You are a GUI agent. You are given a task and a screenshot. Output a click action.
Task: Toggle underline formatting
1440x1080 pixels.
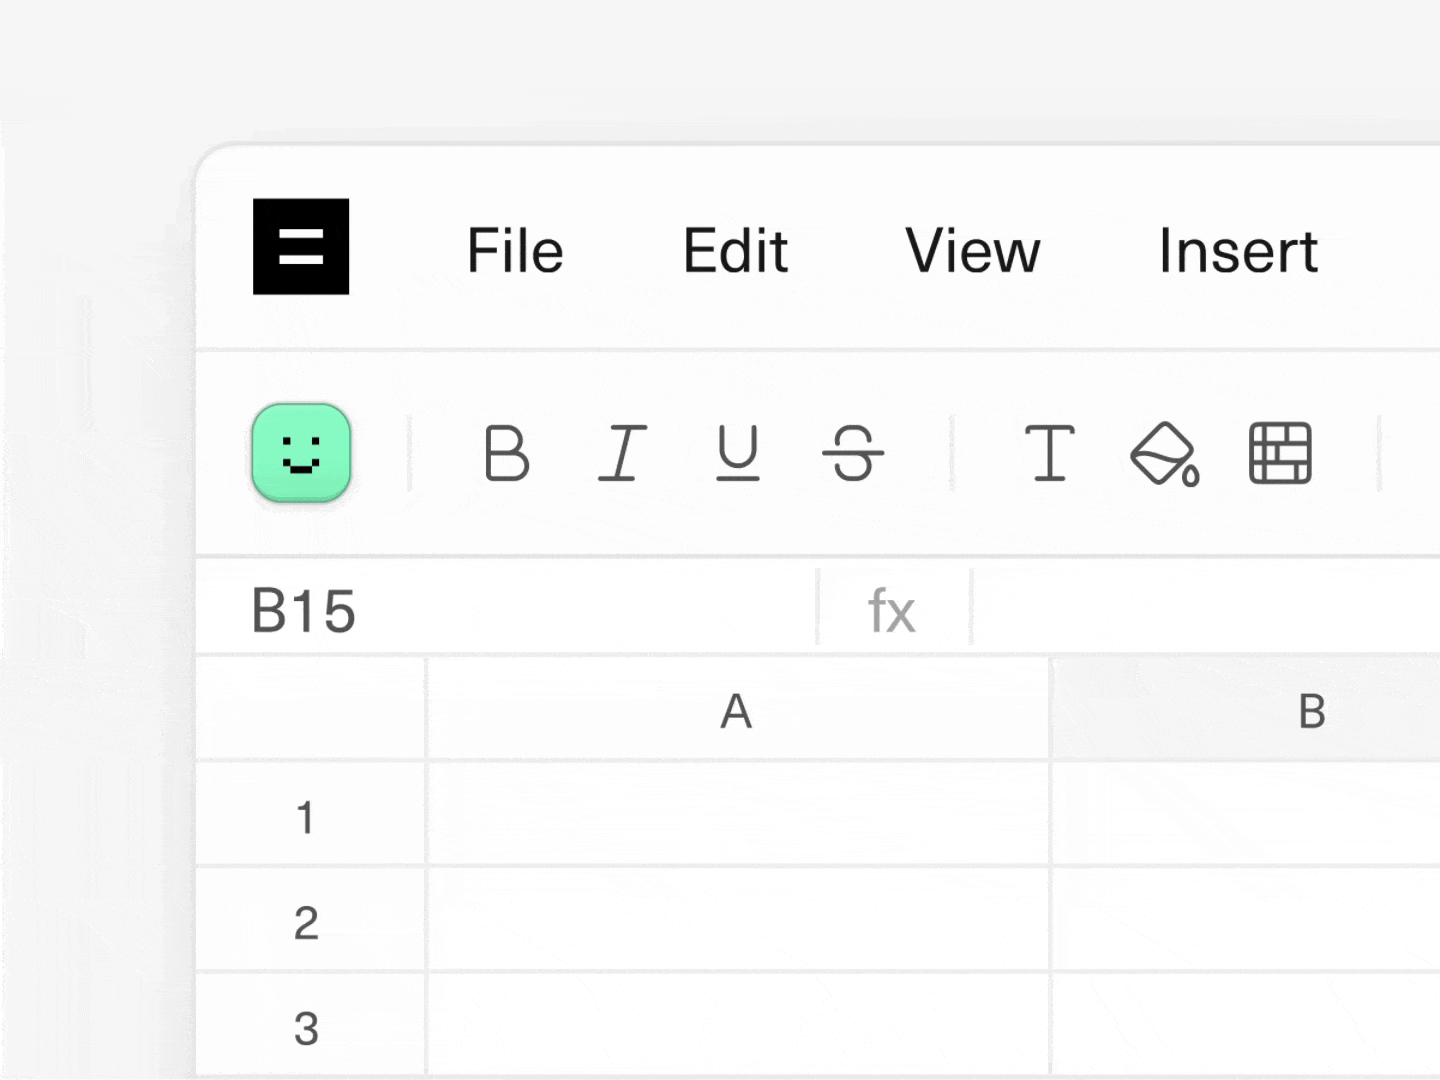pyautogui.click(x=738, y=453)
